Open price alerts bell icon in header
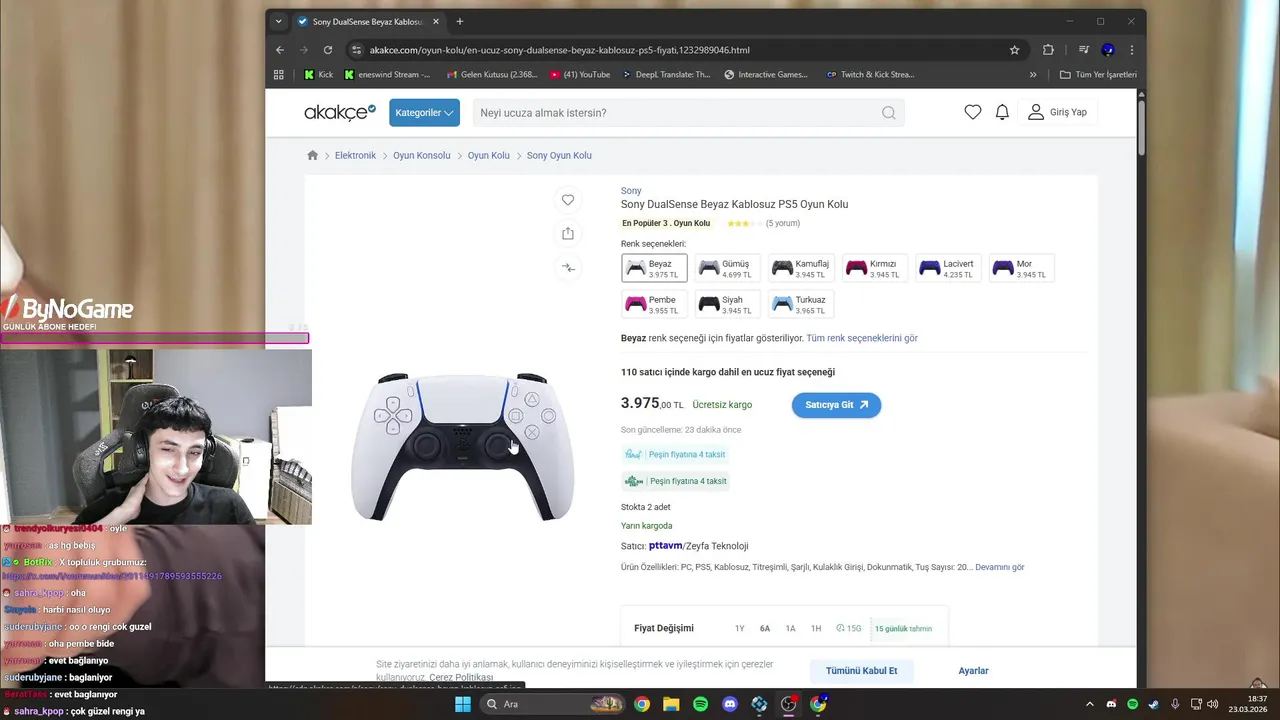This screenshot has width=1280, height=720. click(1002, 112)
